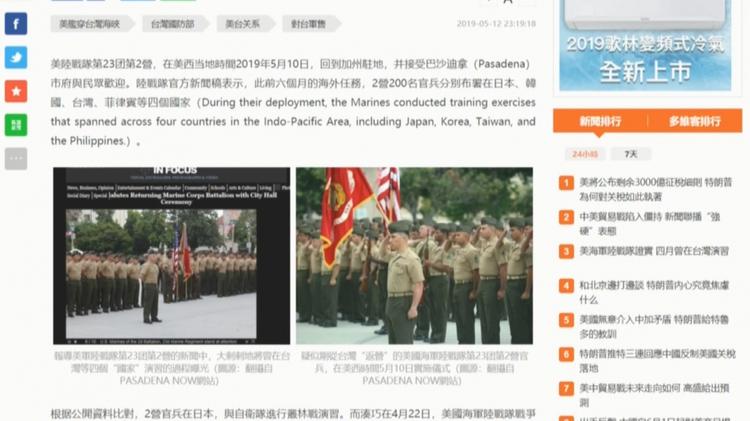This screenshot has width=750, height=421.
Task: Switch to the 多維客排行 tab
Action: (694, 121)
